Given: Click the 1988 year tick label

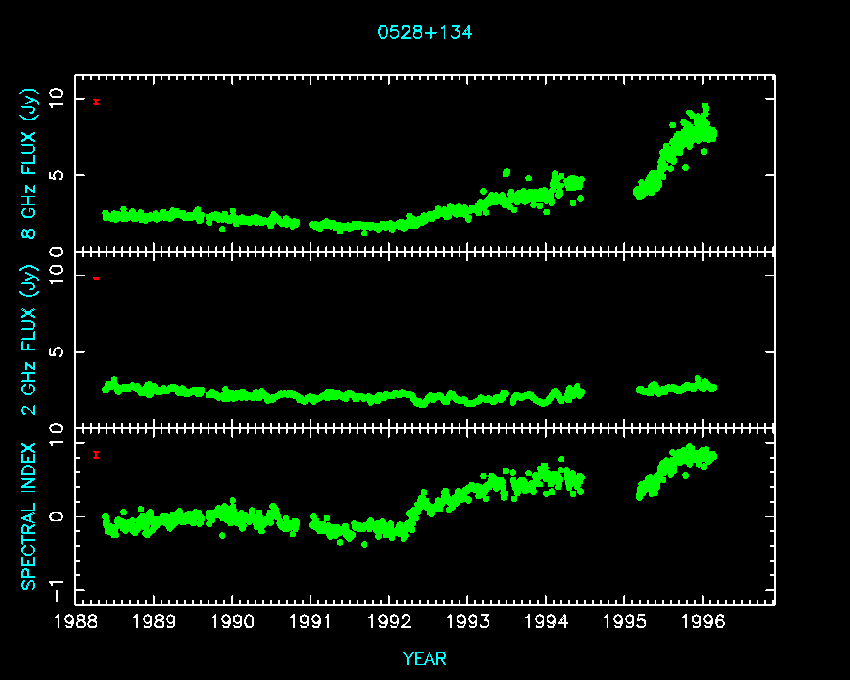Looking at the screenshot, I should [x=75, y=622].
